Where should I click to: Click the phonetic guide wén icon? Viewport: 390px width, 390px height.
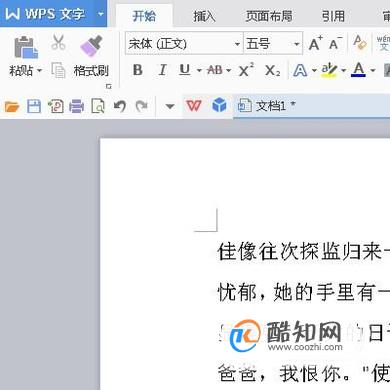click(x=383, y=43)
